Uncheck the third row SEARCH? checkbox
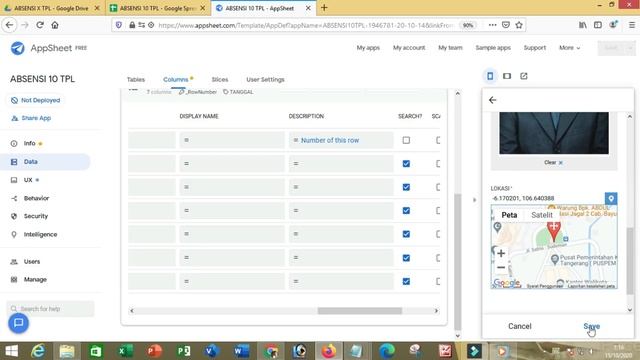 (406, 187)
